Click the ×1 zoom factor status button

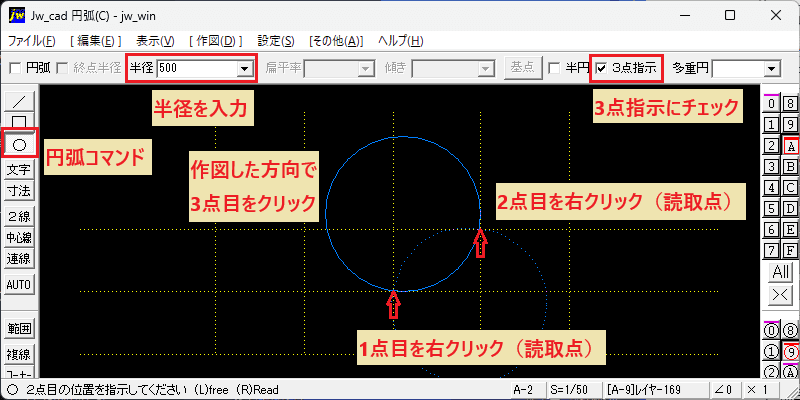759,390
